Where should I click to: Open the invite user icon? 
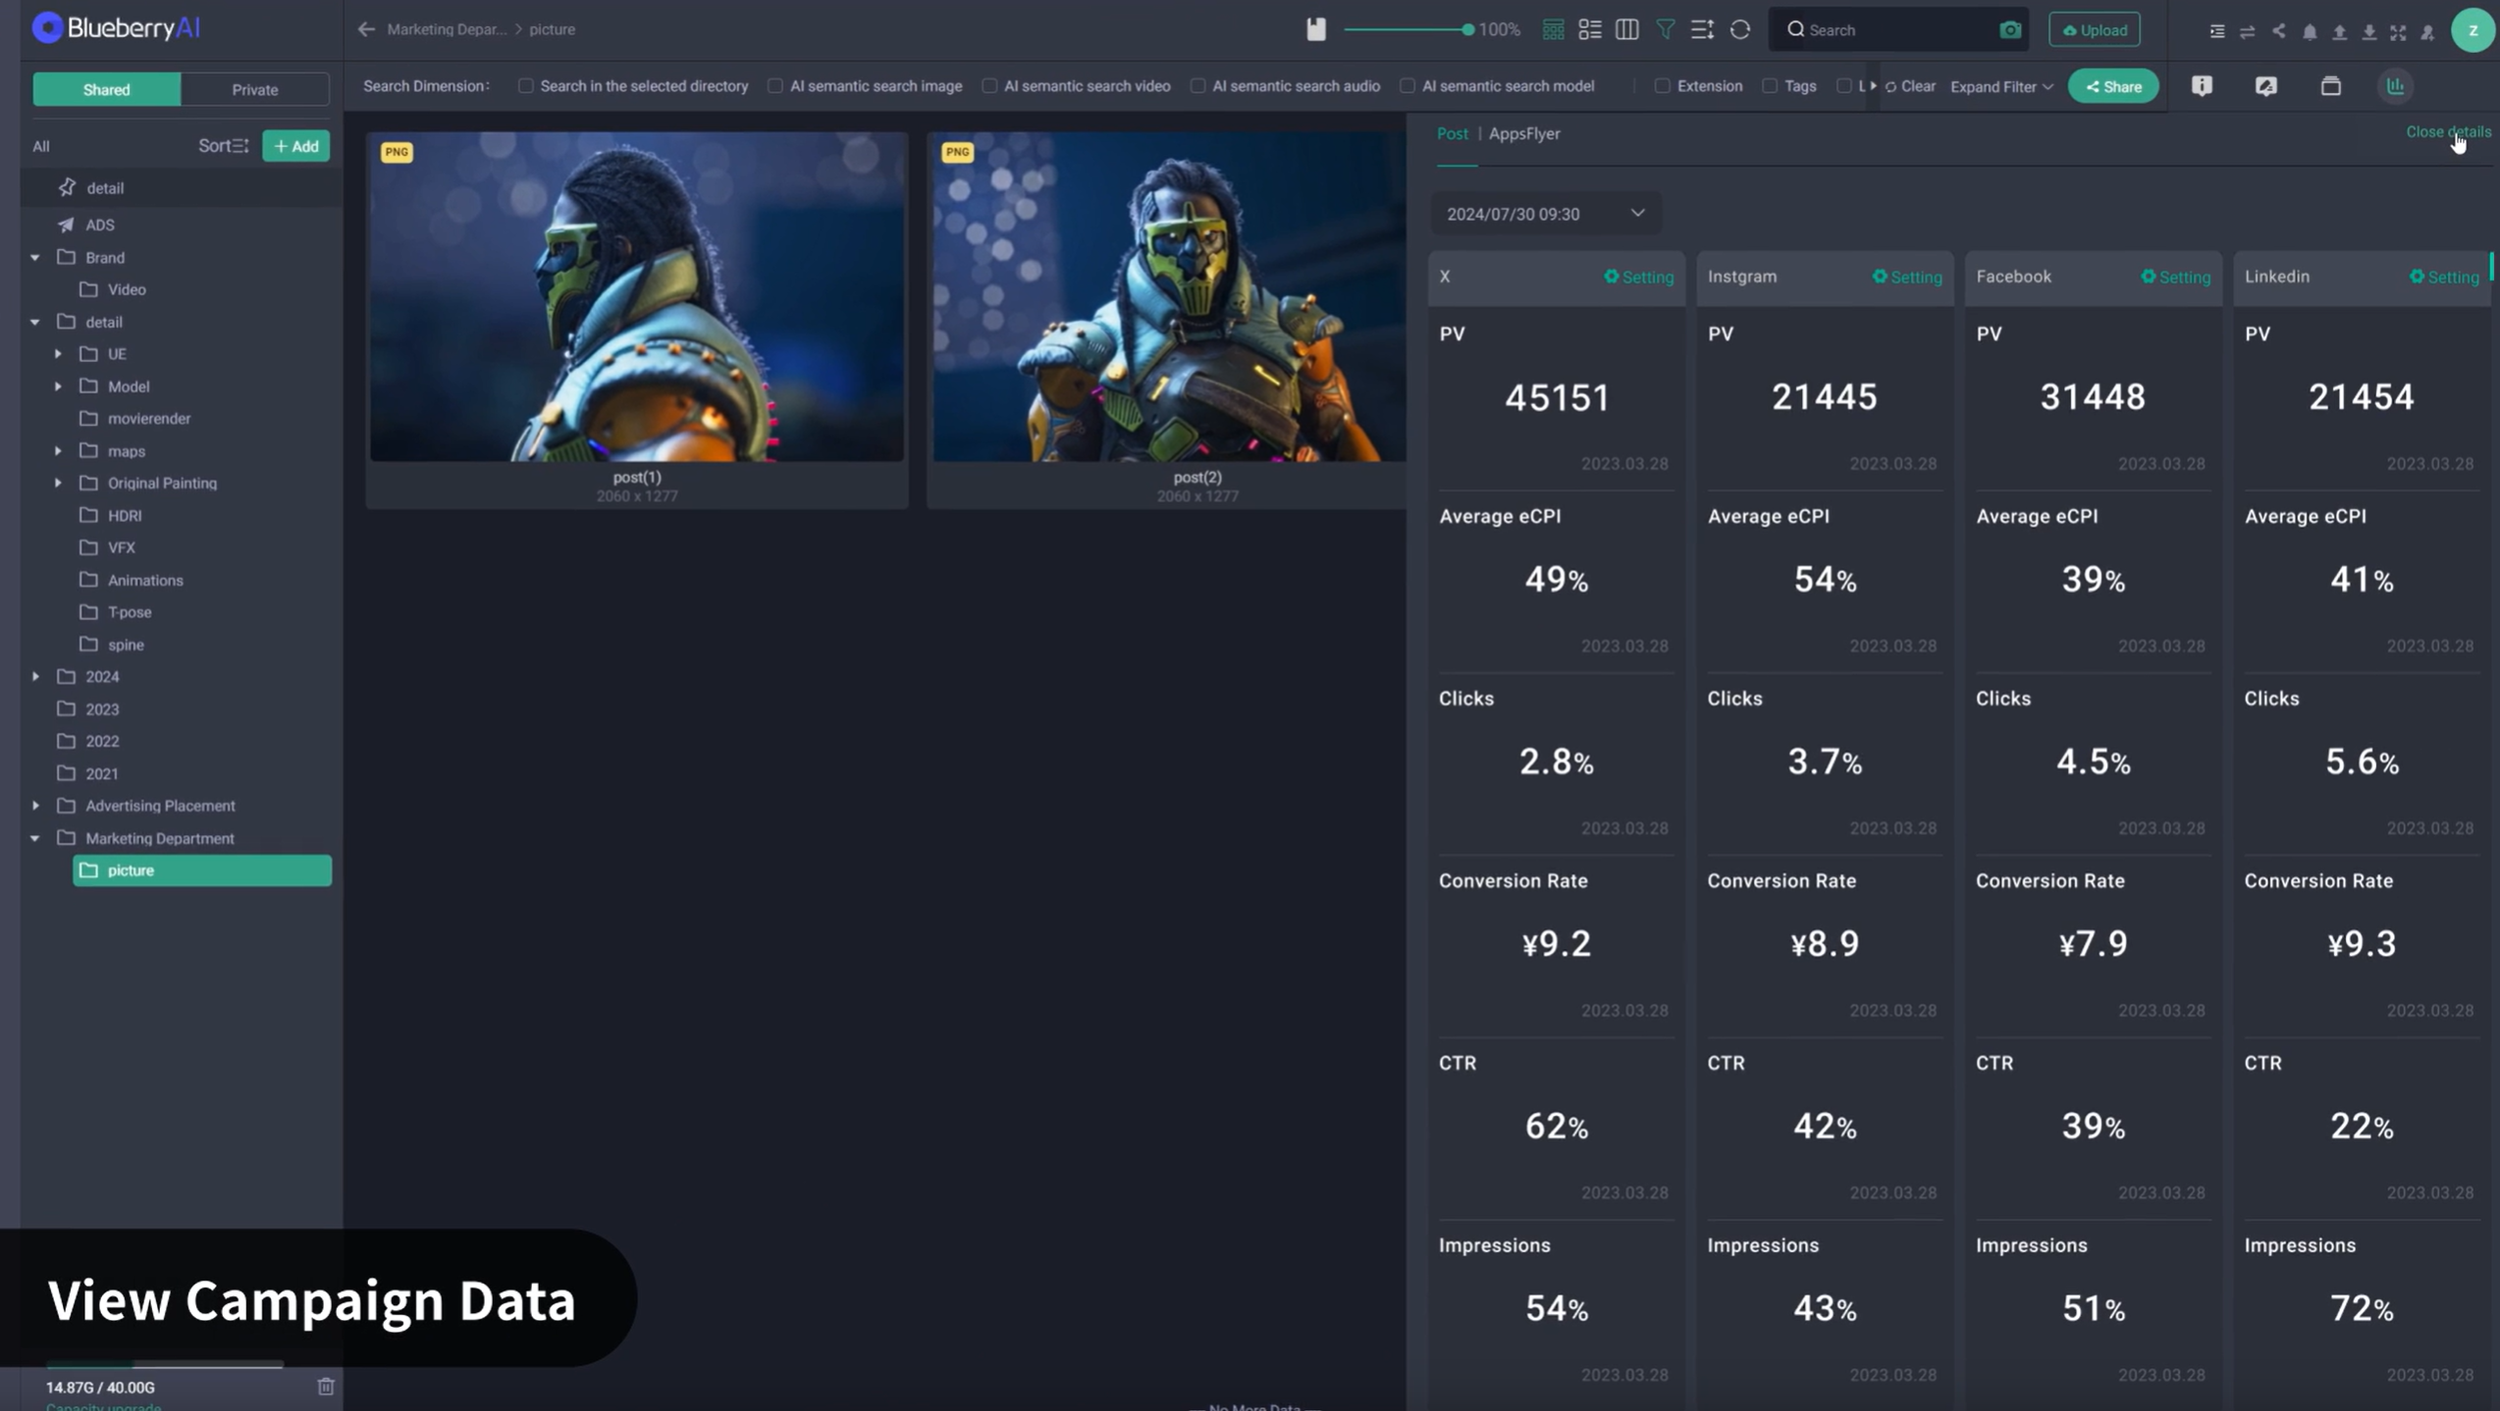click(x=2427, y=31)
